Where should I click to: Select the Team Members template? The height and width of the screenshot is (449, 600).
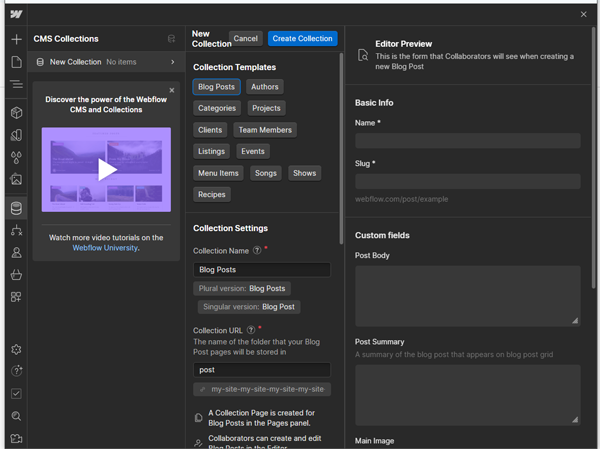pos(265,130)
